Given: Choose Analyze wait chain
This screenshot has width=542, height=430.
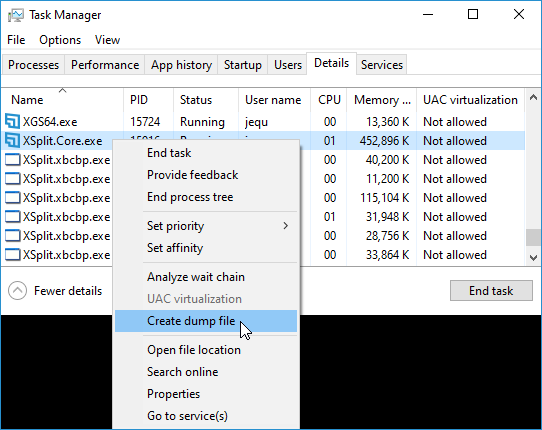Looking at the screenshot, I should (x=206, y=277).
